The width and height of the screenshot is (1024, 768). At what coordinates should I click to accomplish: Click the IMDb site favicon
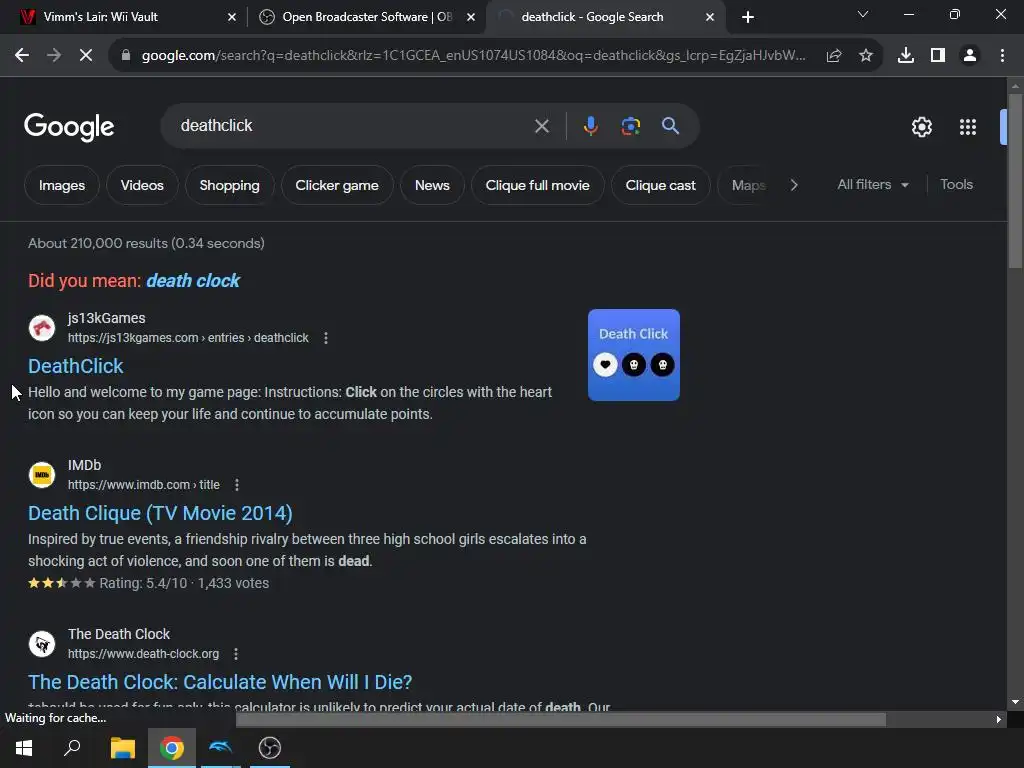[42, 475]
